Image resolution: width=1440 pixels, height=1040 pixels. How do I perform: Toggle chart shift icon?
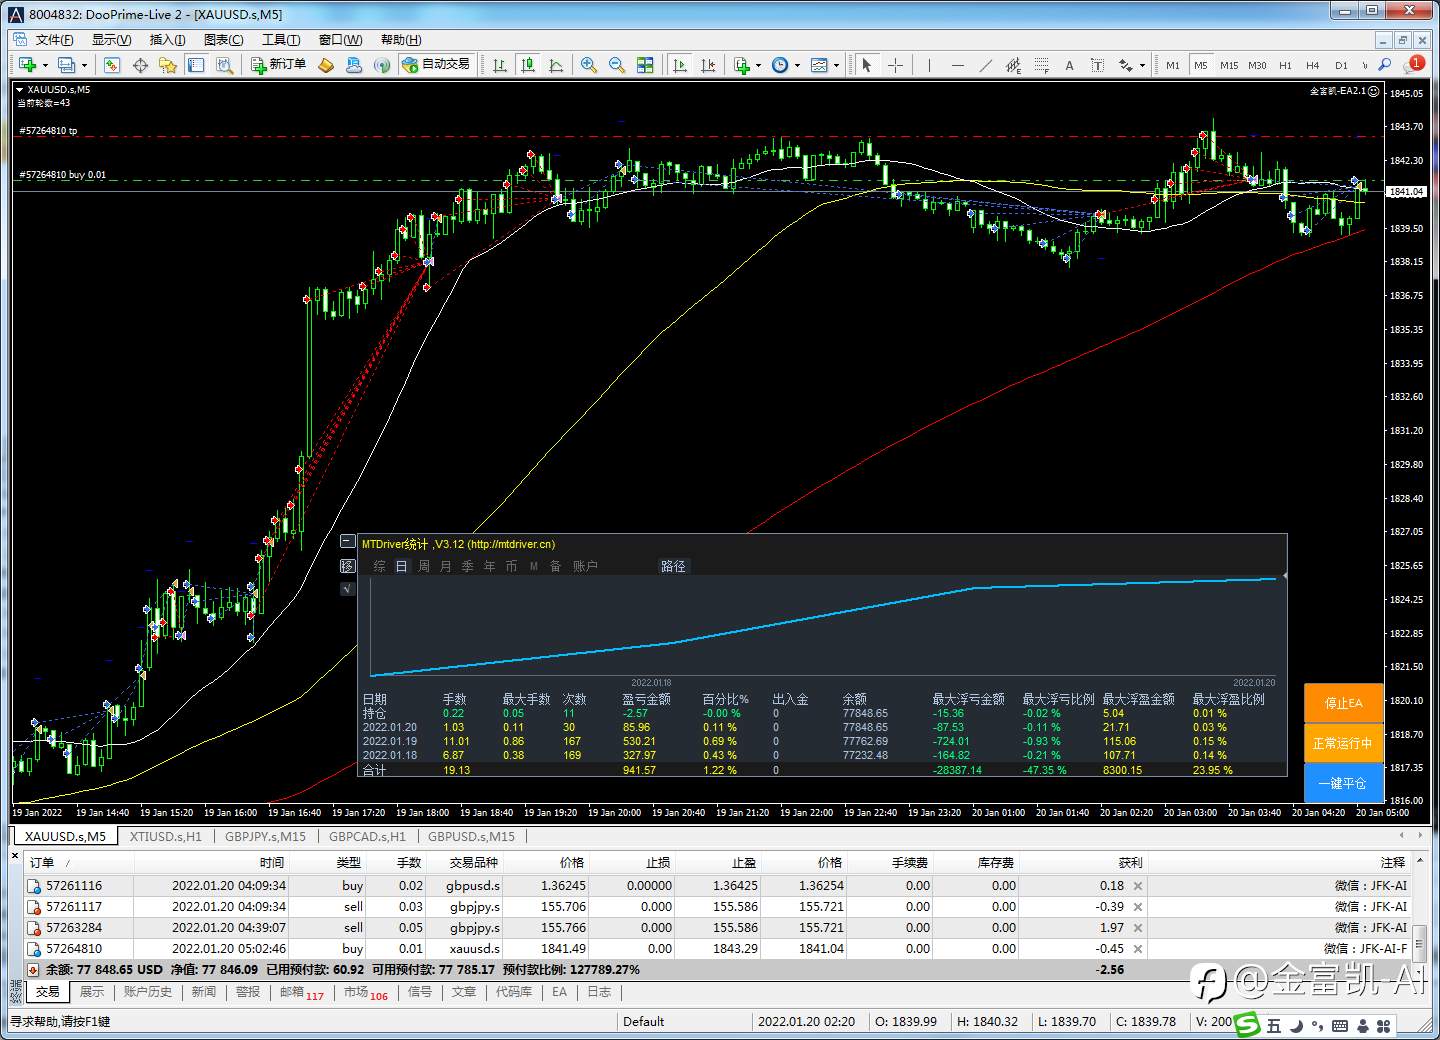pyautogui.click(x=708, y=65)
